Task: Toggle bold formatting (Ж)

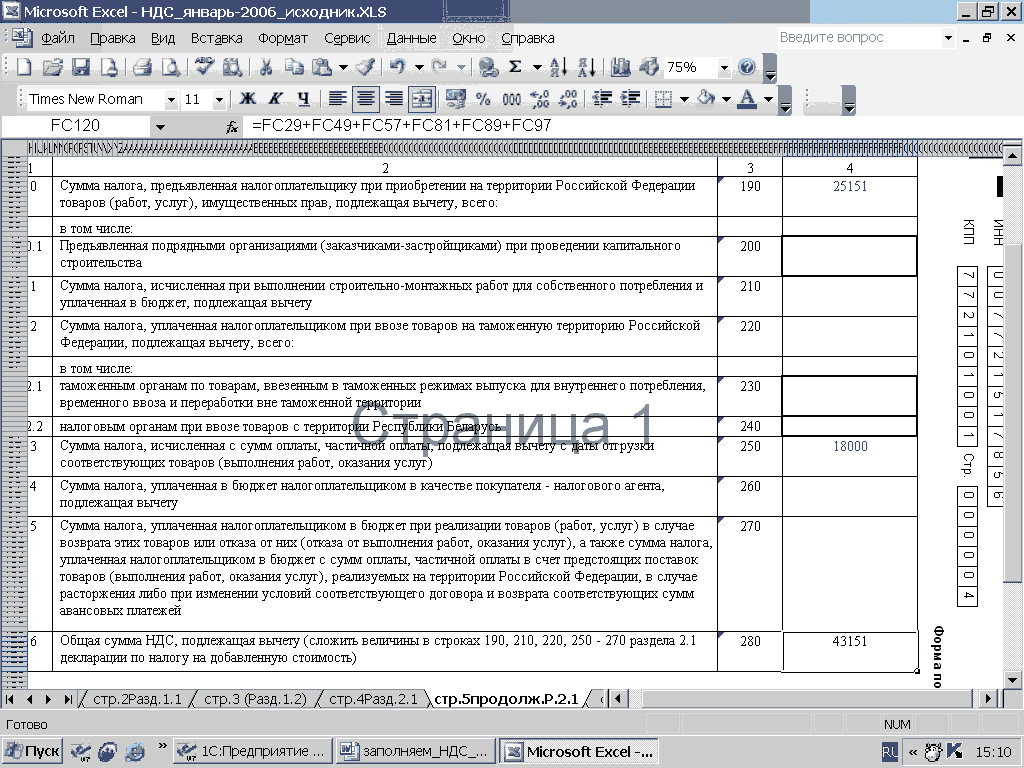Action: click(x=247, y=99)
